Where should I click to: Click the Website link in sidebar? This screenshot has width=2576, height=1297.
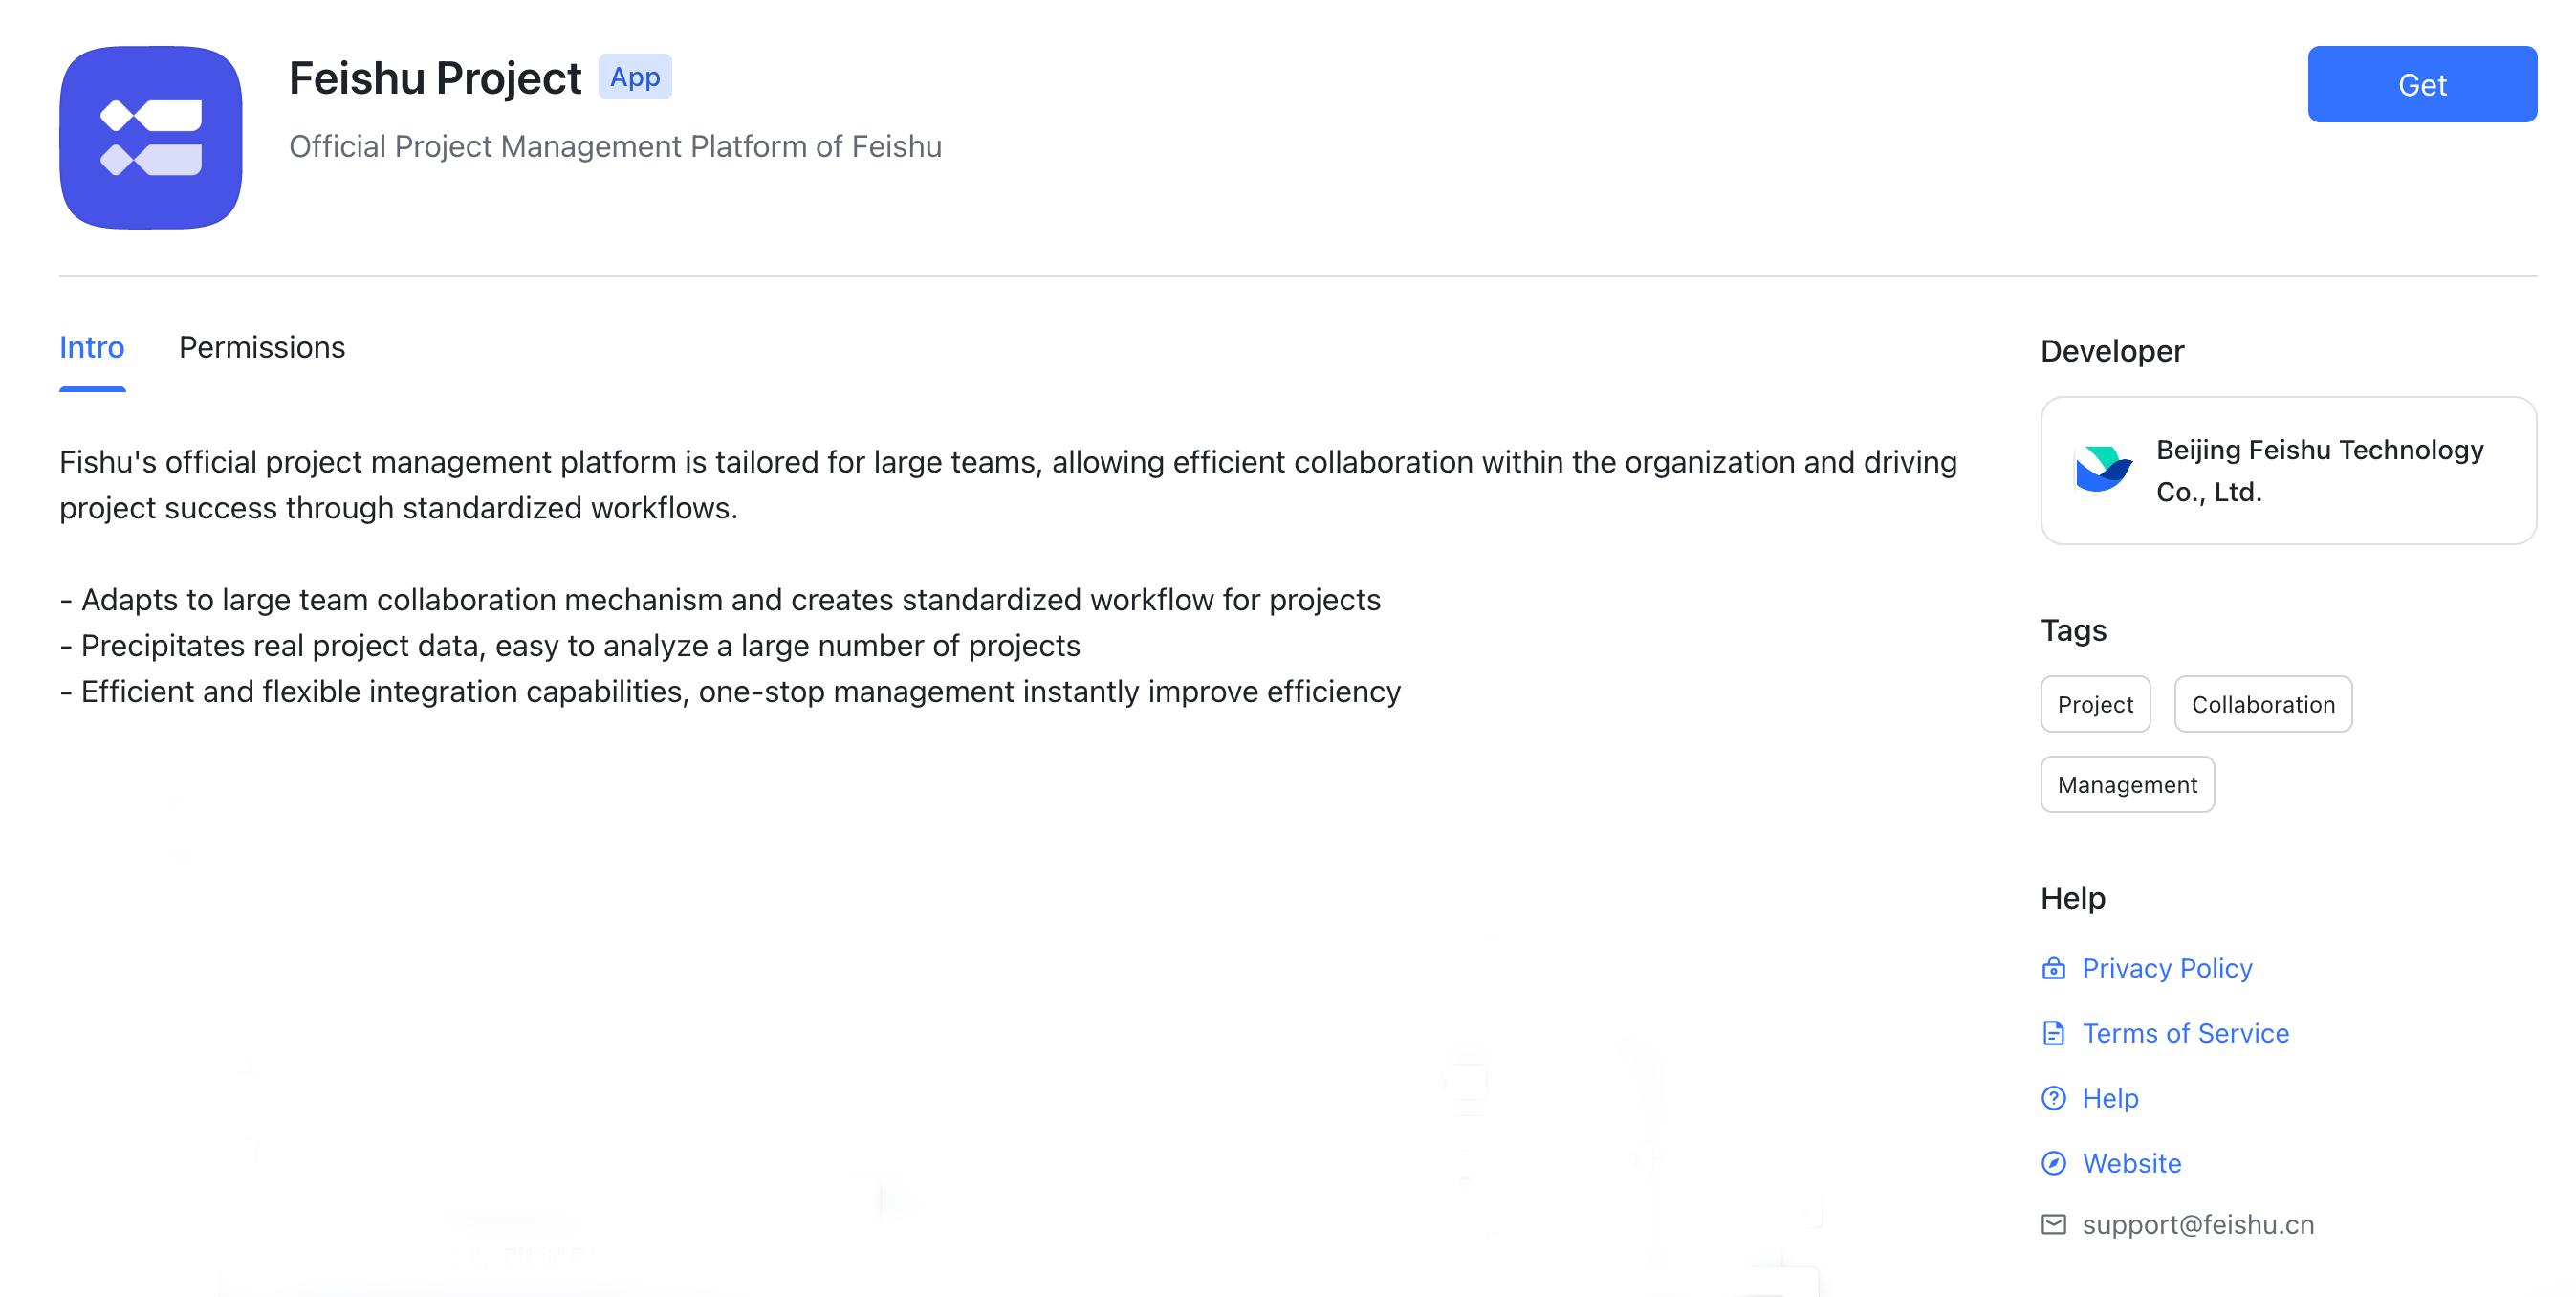tap(2129, 1163)
